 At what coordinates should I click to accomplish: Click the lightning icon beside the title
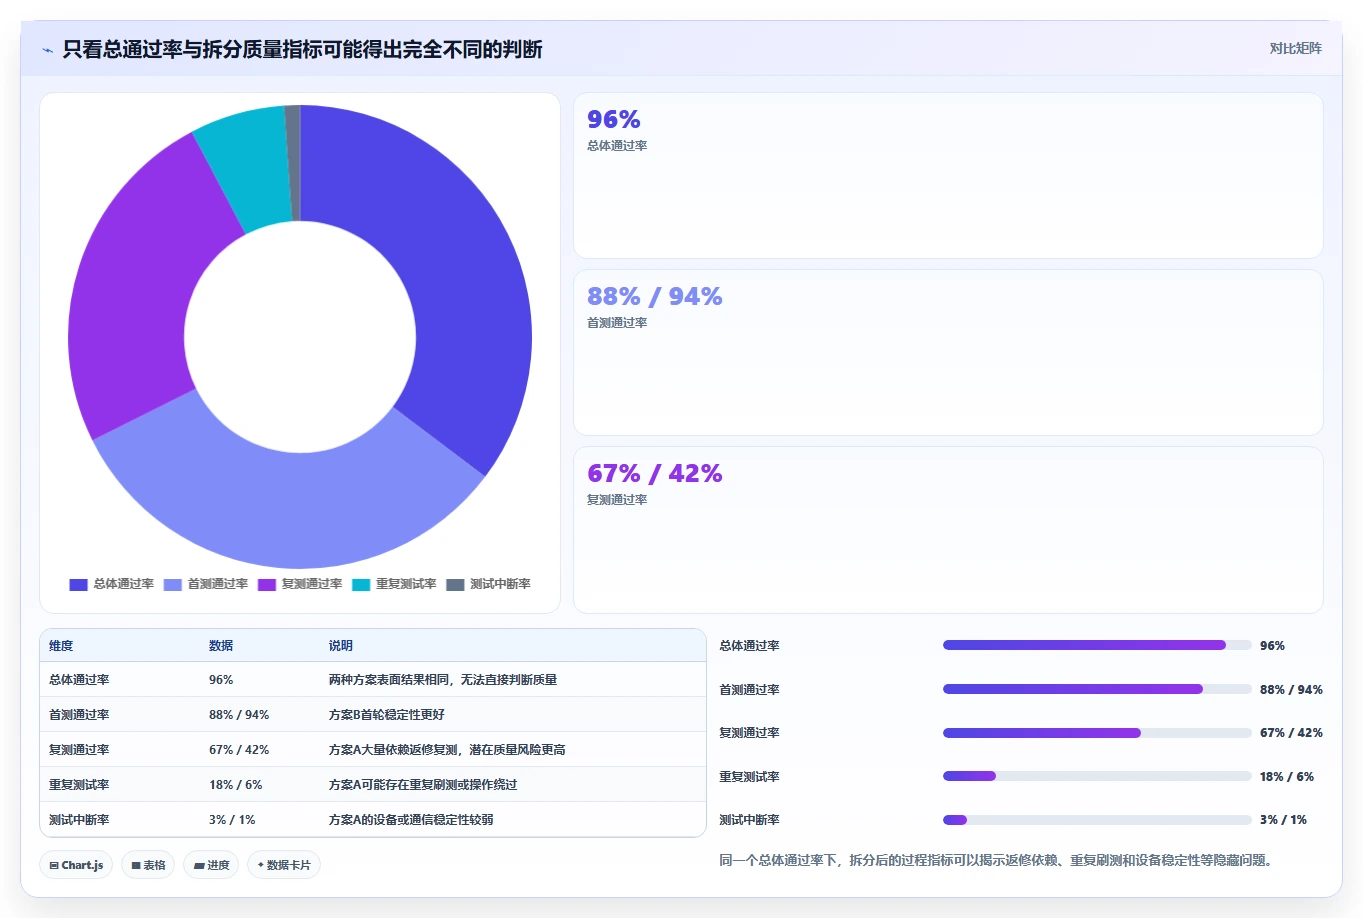[47, 50]
